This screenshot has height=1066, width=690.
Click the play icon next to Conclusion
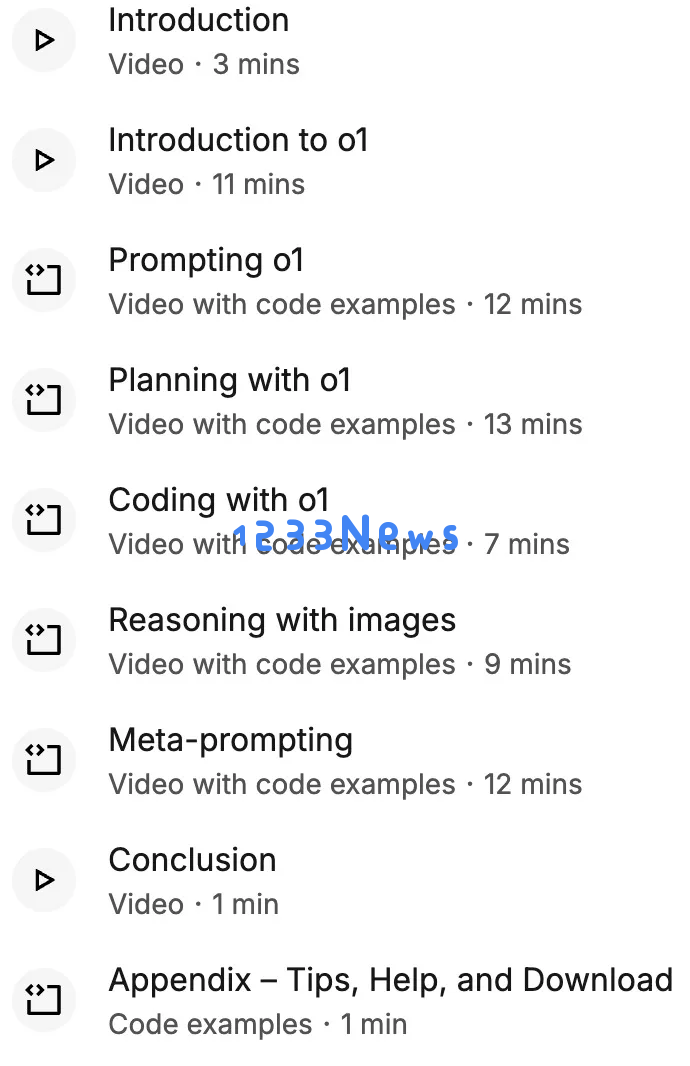[x=44, y=880]
